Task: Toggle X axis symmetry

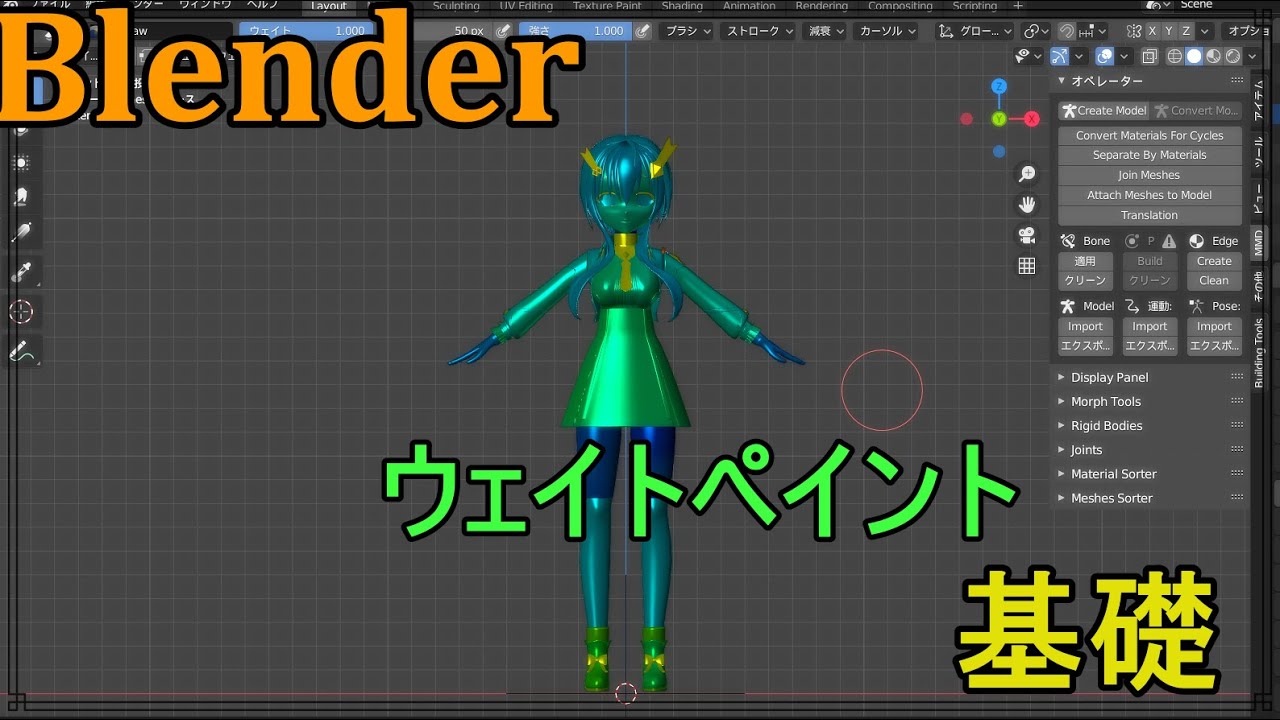Action: point(1153,31)
